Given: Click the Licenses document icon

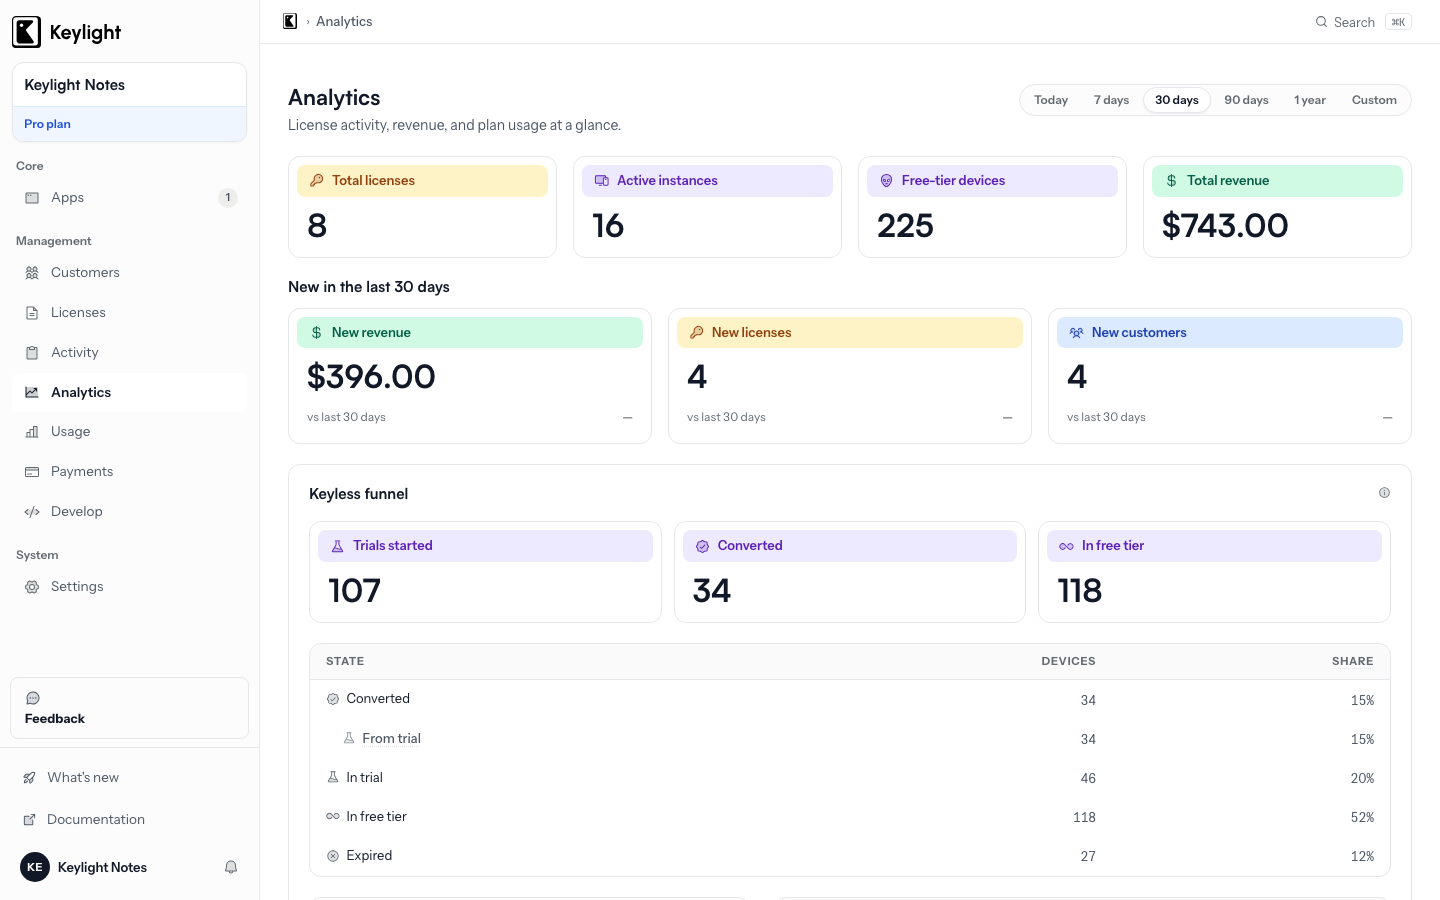Looking at the screenshot, I should point(32,313).
